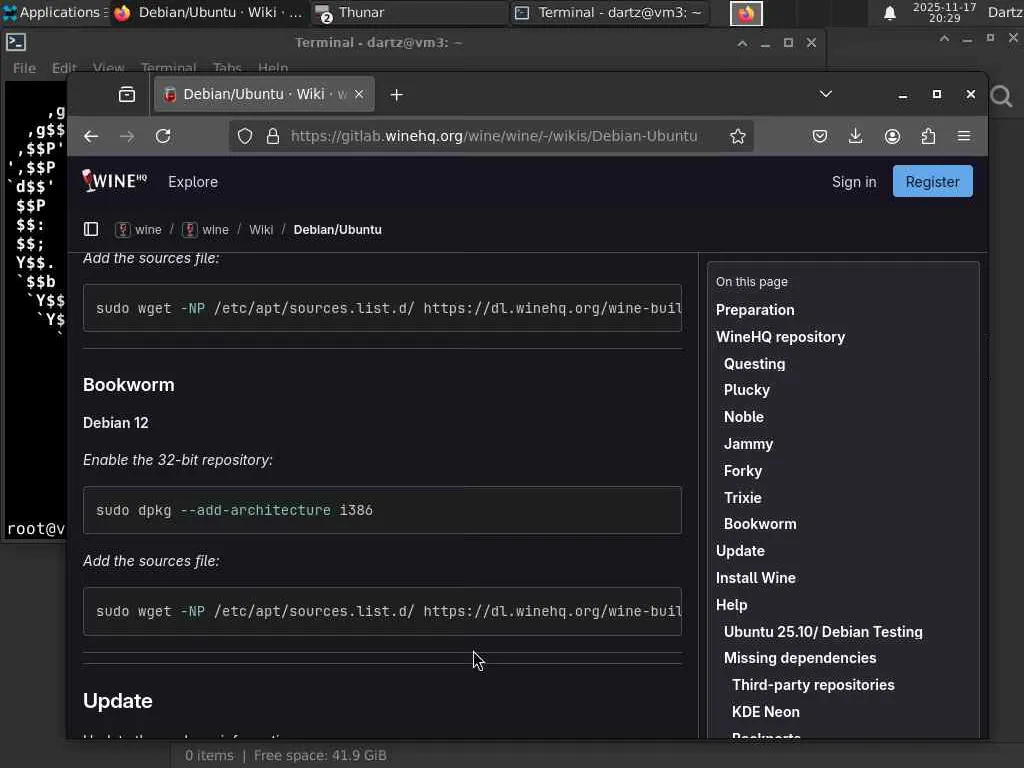Open the downloads arrow icon
1024x768 pixels.
(x=856, y=136)
